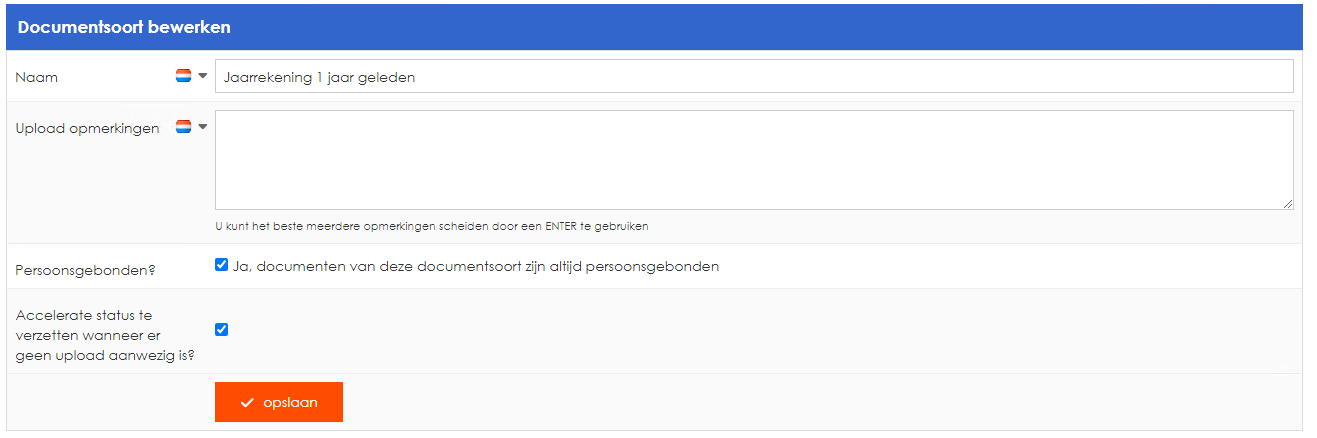
Task: Focus the Upload opmerkingen text area
Action: point(754,160)
